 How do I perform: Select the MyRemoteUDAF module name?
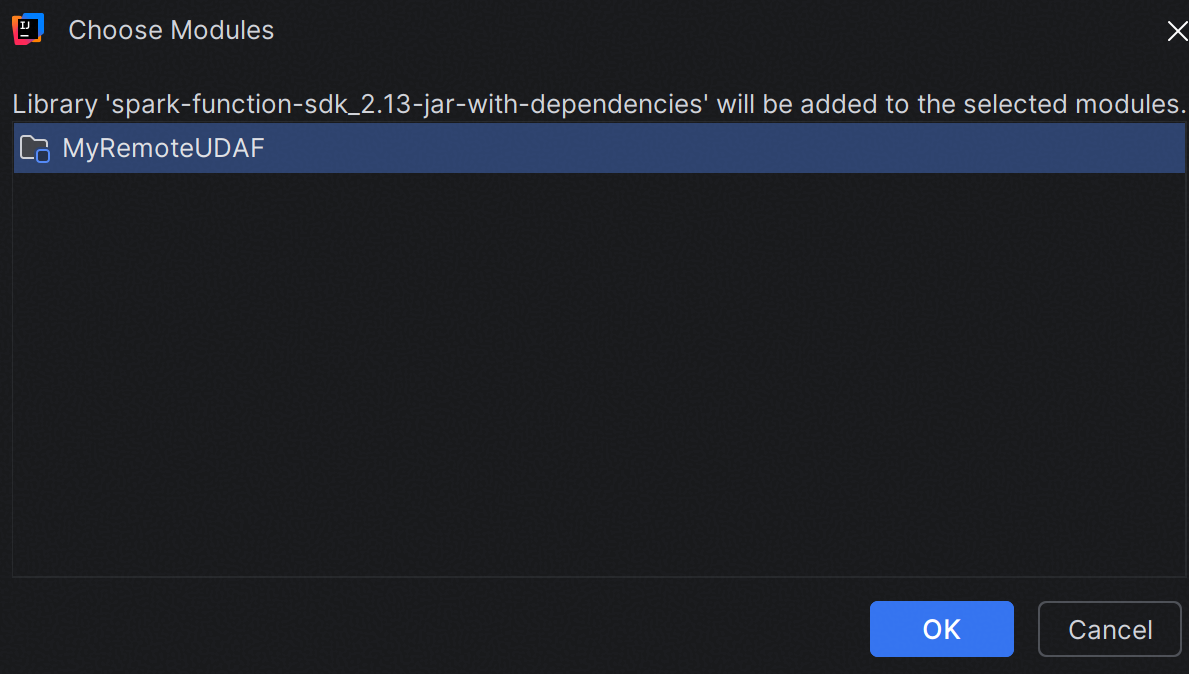(163, 148)
